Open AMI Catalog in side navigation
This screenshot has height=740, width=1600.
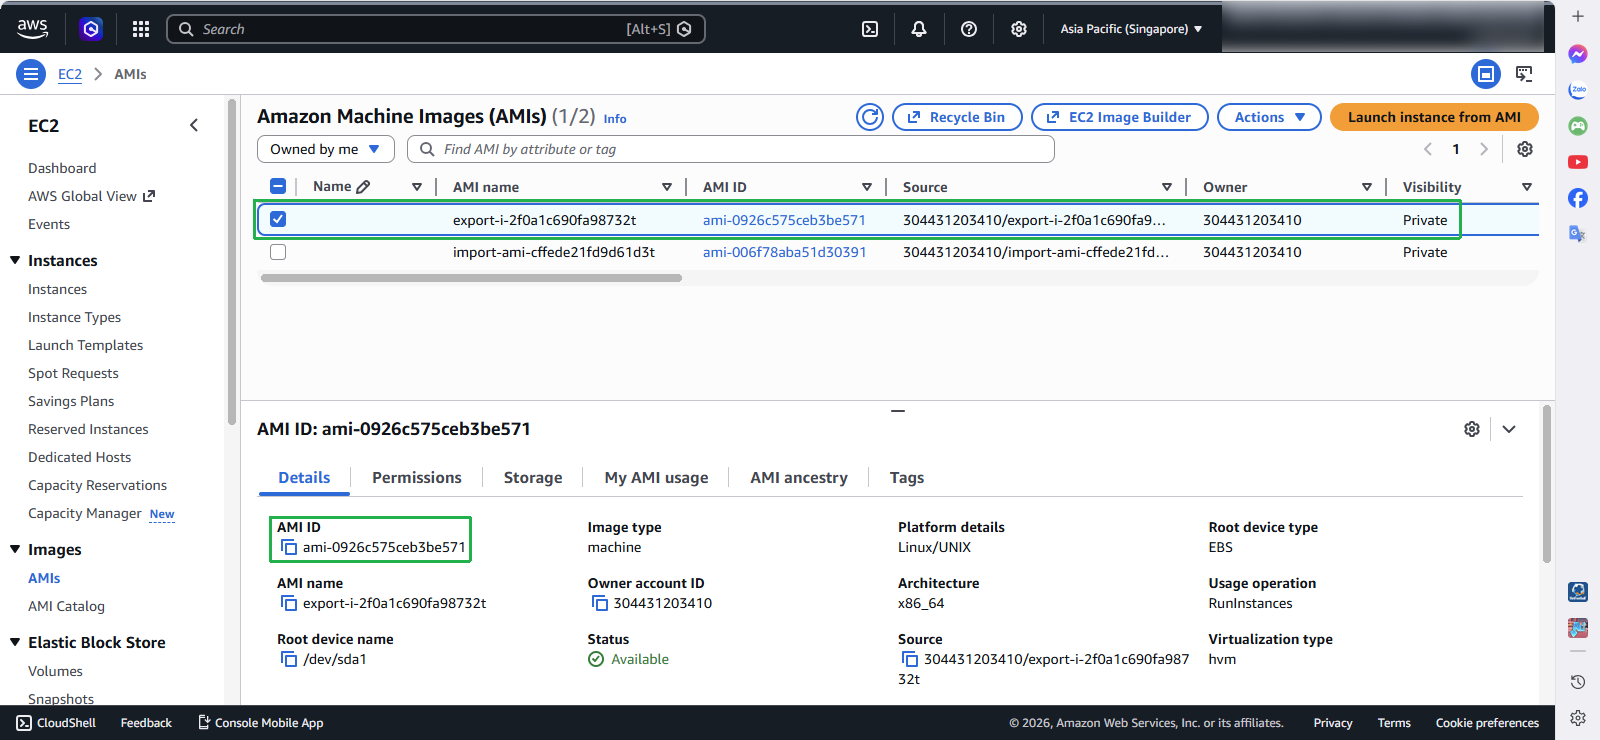coord(66,606)
